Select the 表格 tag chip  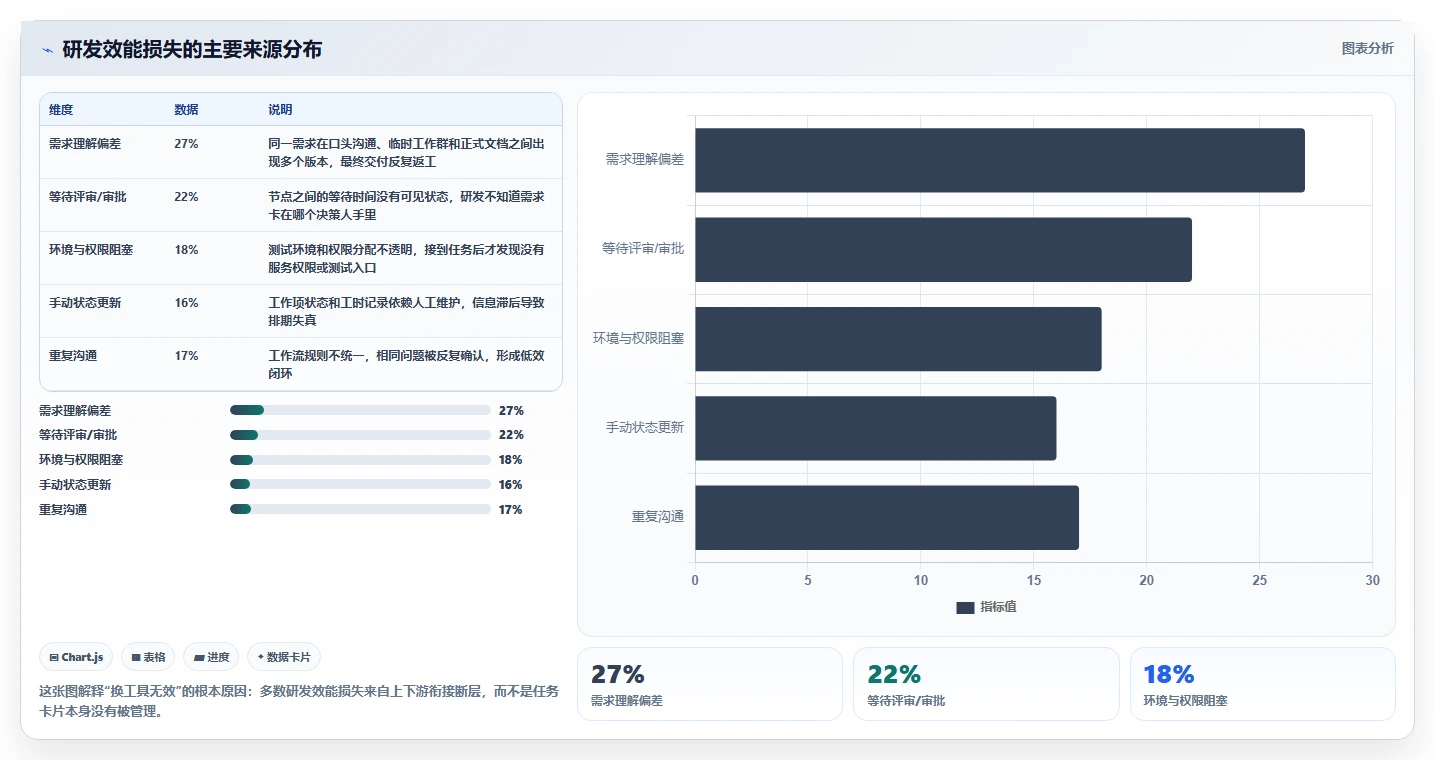[x=148, y=657]
